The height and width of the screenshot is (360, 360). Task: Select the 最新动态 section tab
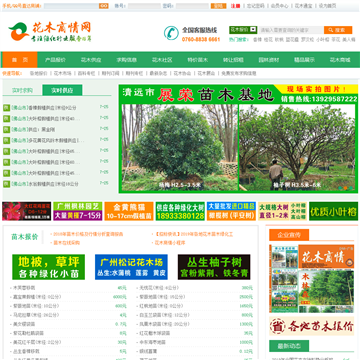click(x=289, y=346)
